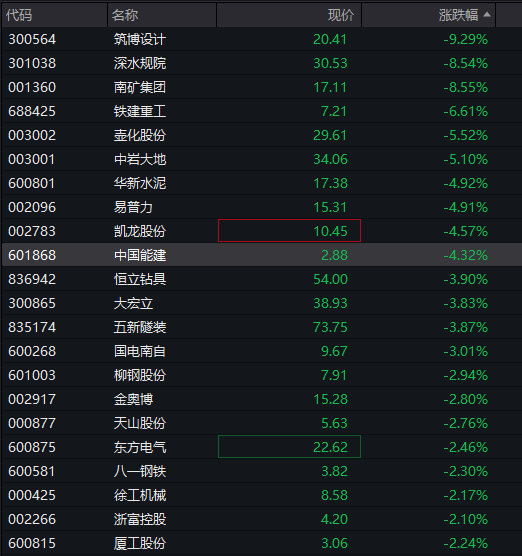Select the 浙富控股 stock name

[x=140, y=519]
